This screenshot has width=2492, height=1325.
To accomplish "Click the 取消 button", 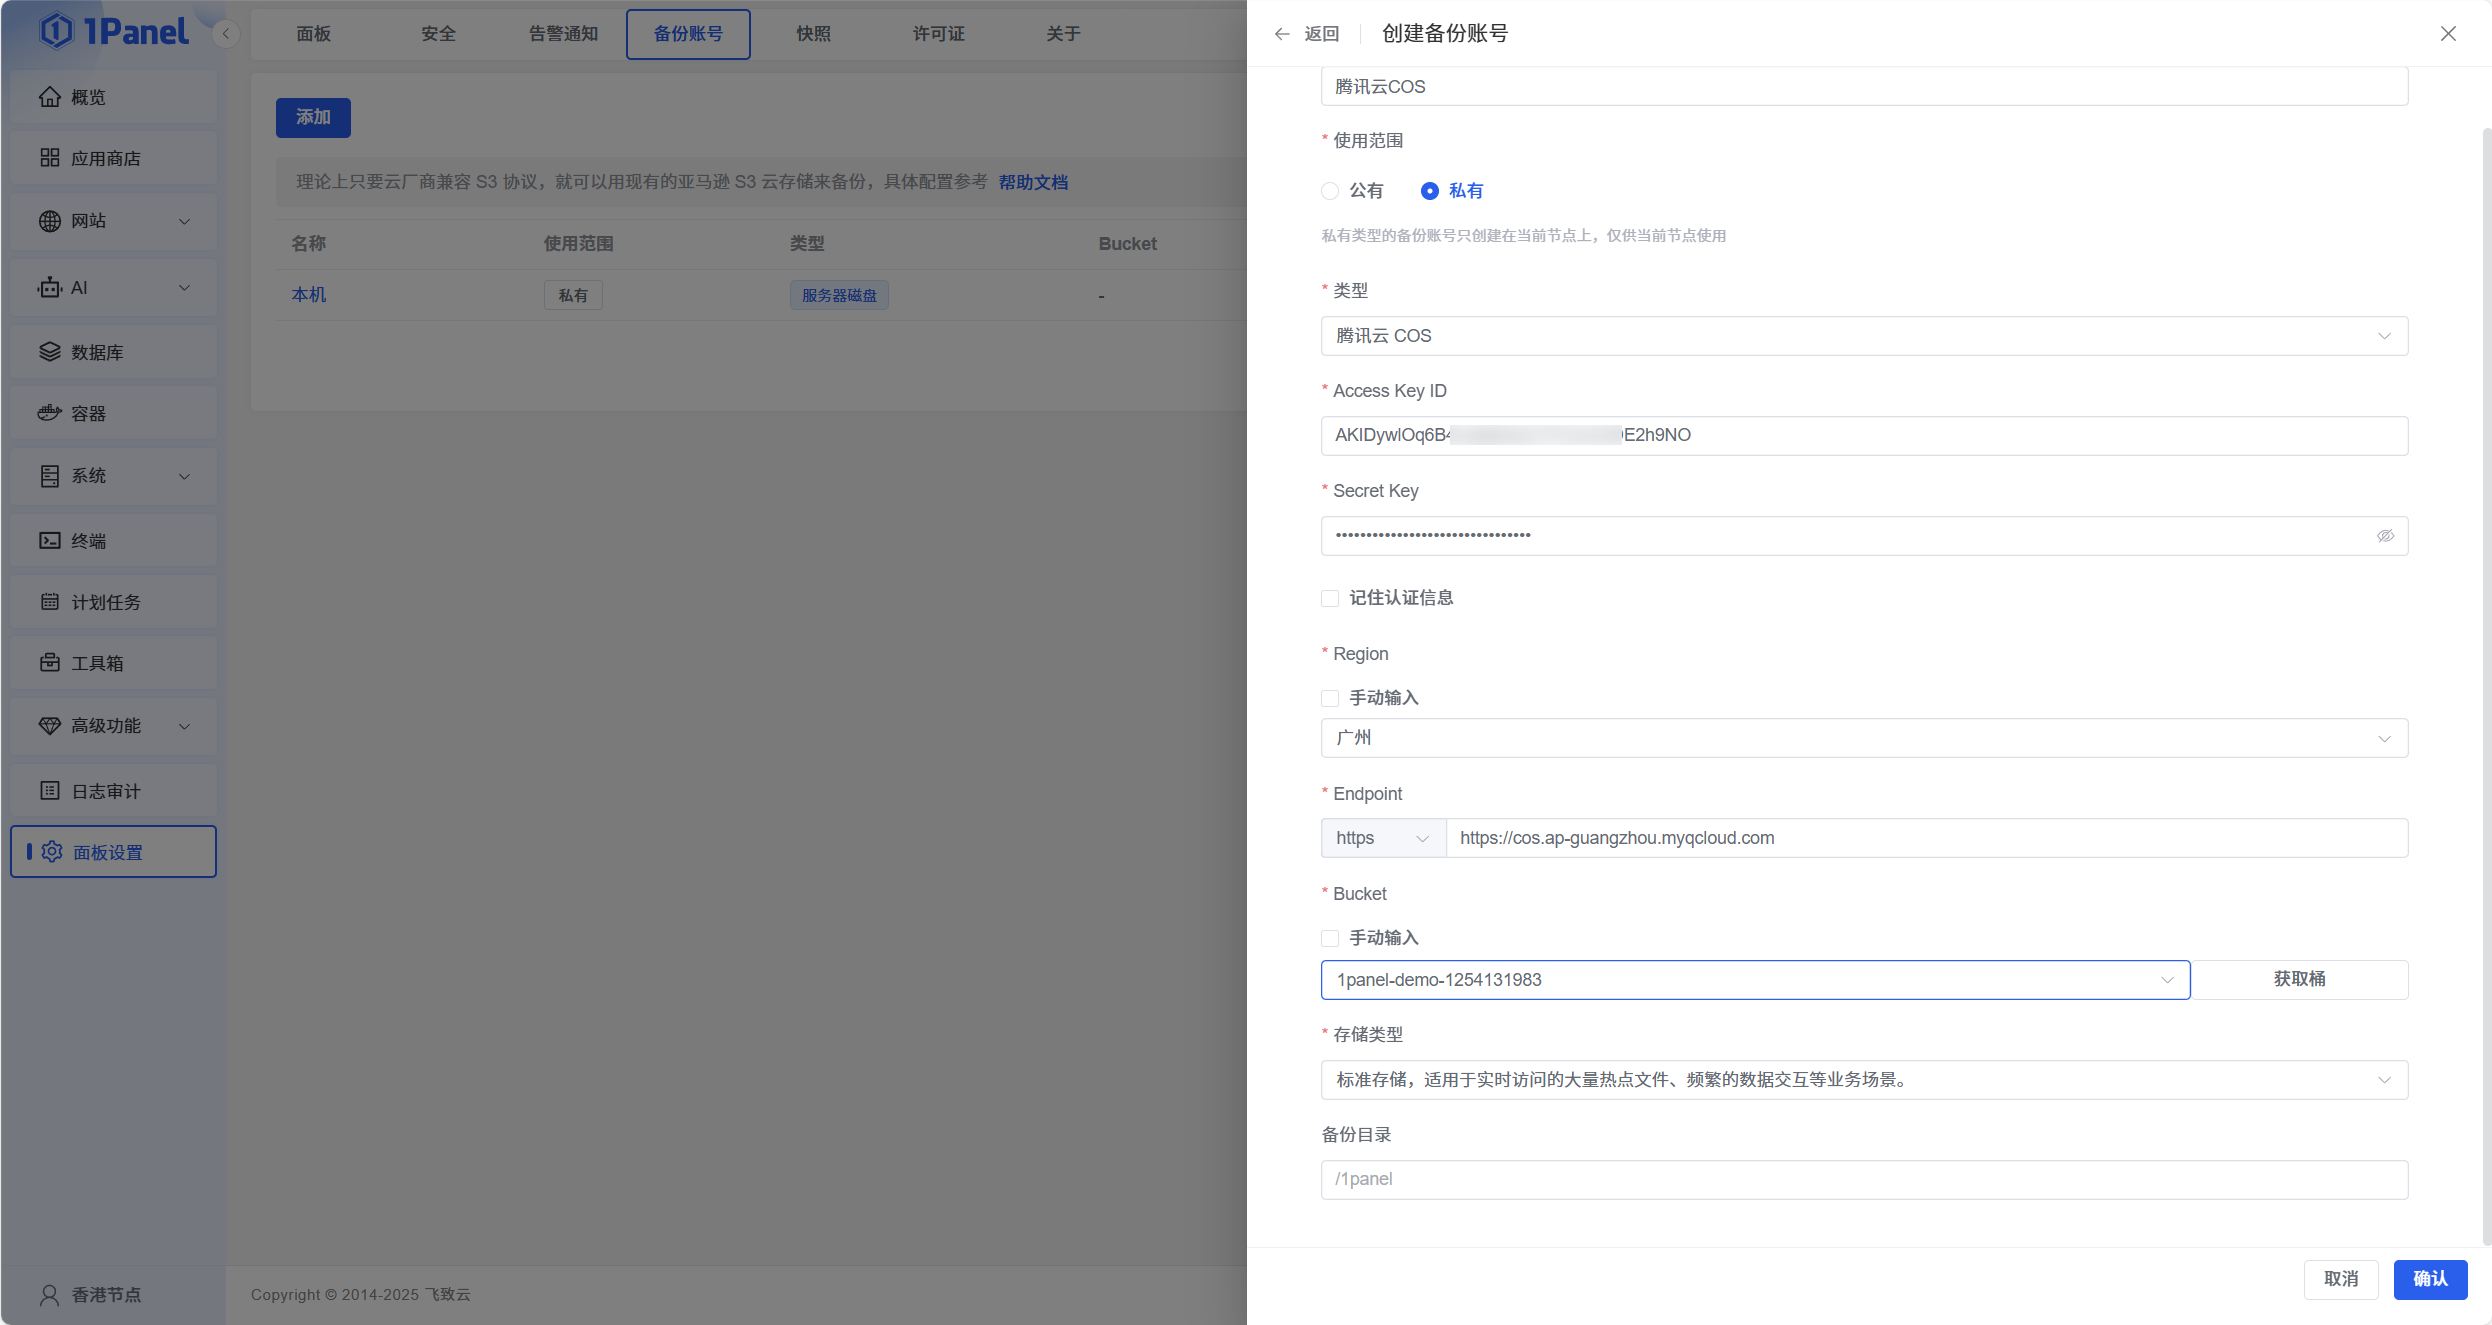I will coord(2341,1279).
